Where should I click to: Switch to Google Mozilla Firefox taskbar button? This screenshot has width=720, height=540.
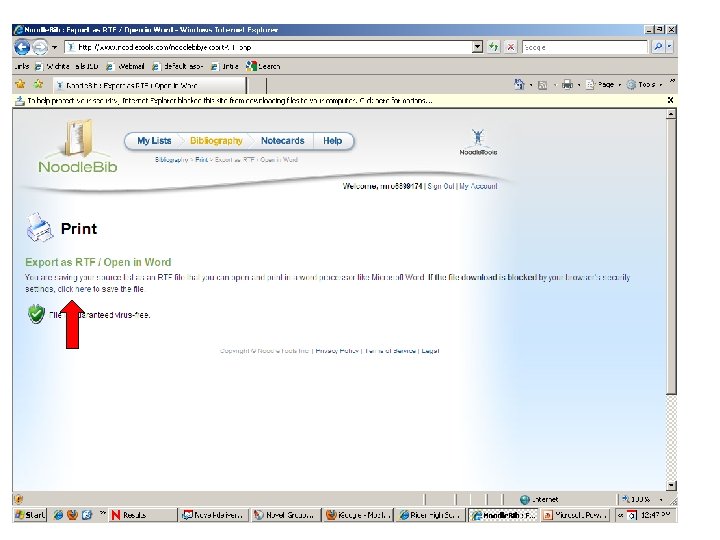(x=358, y=515)
